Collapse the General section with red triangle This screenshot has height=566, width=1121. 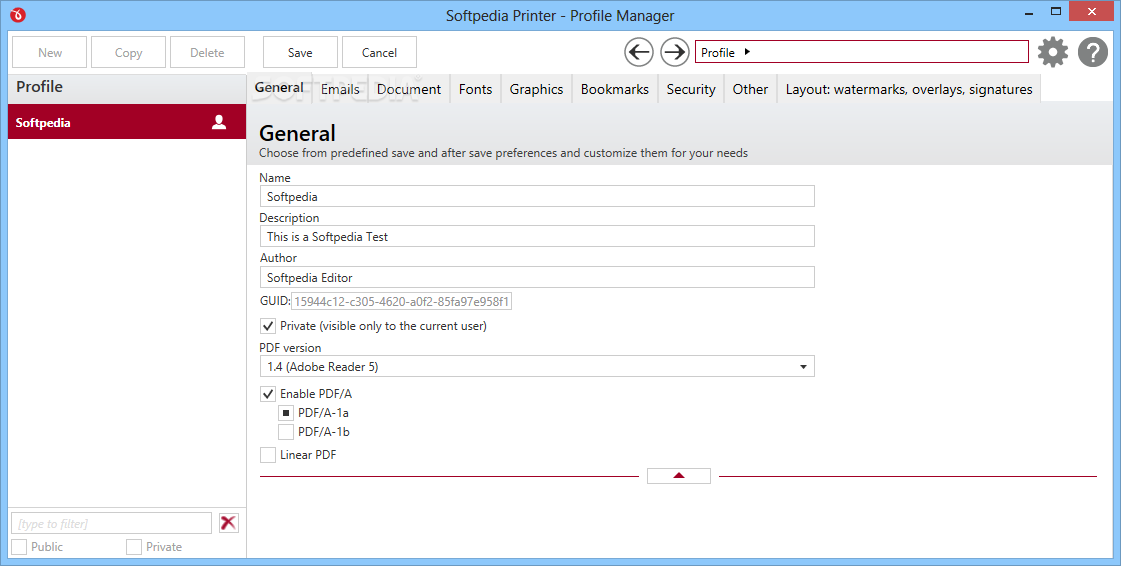click(679, 476)
